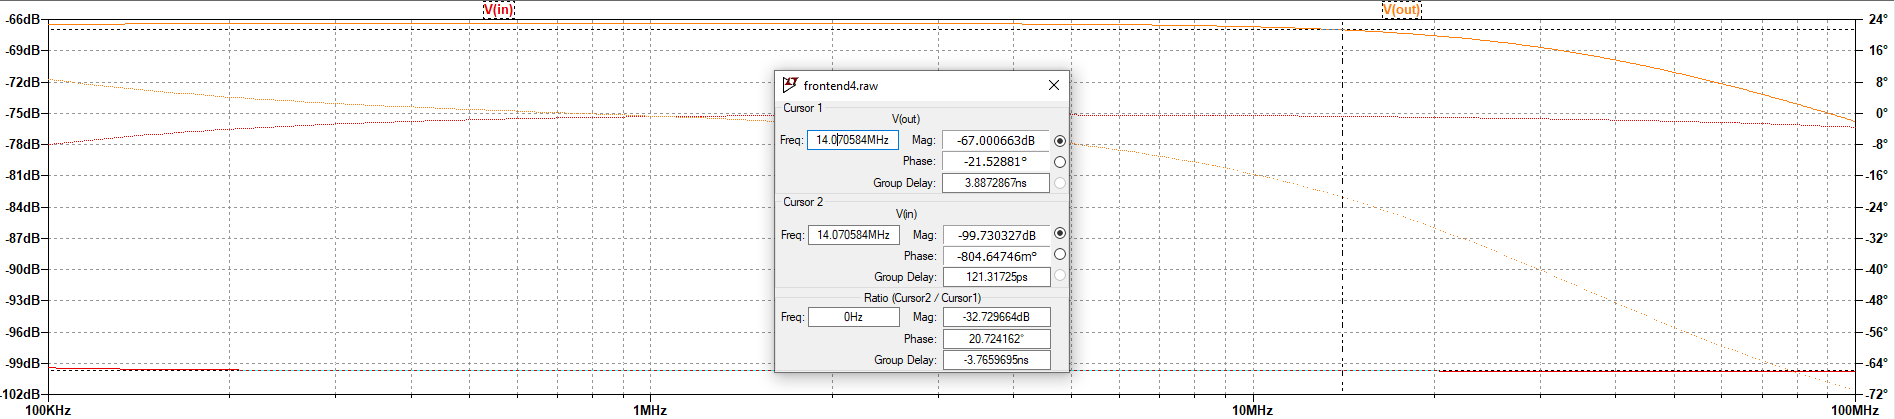Viewport: 1895px width, 419px height.
Task: Click Cursor 2 Freq input field
Action: click(853, 235)
